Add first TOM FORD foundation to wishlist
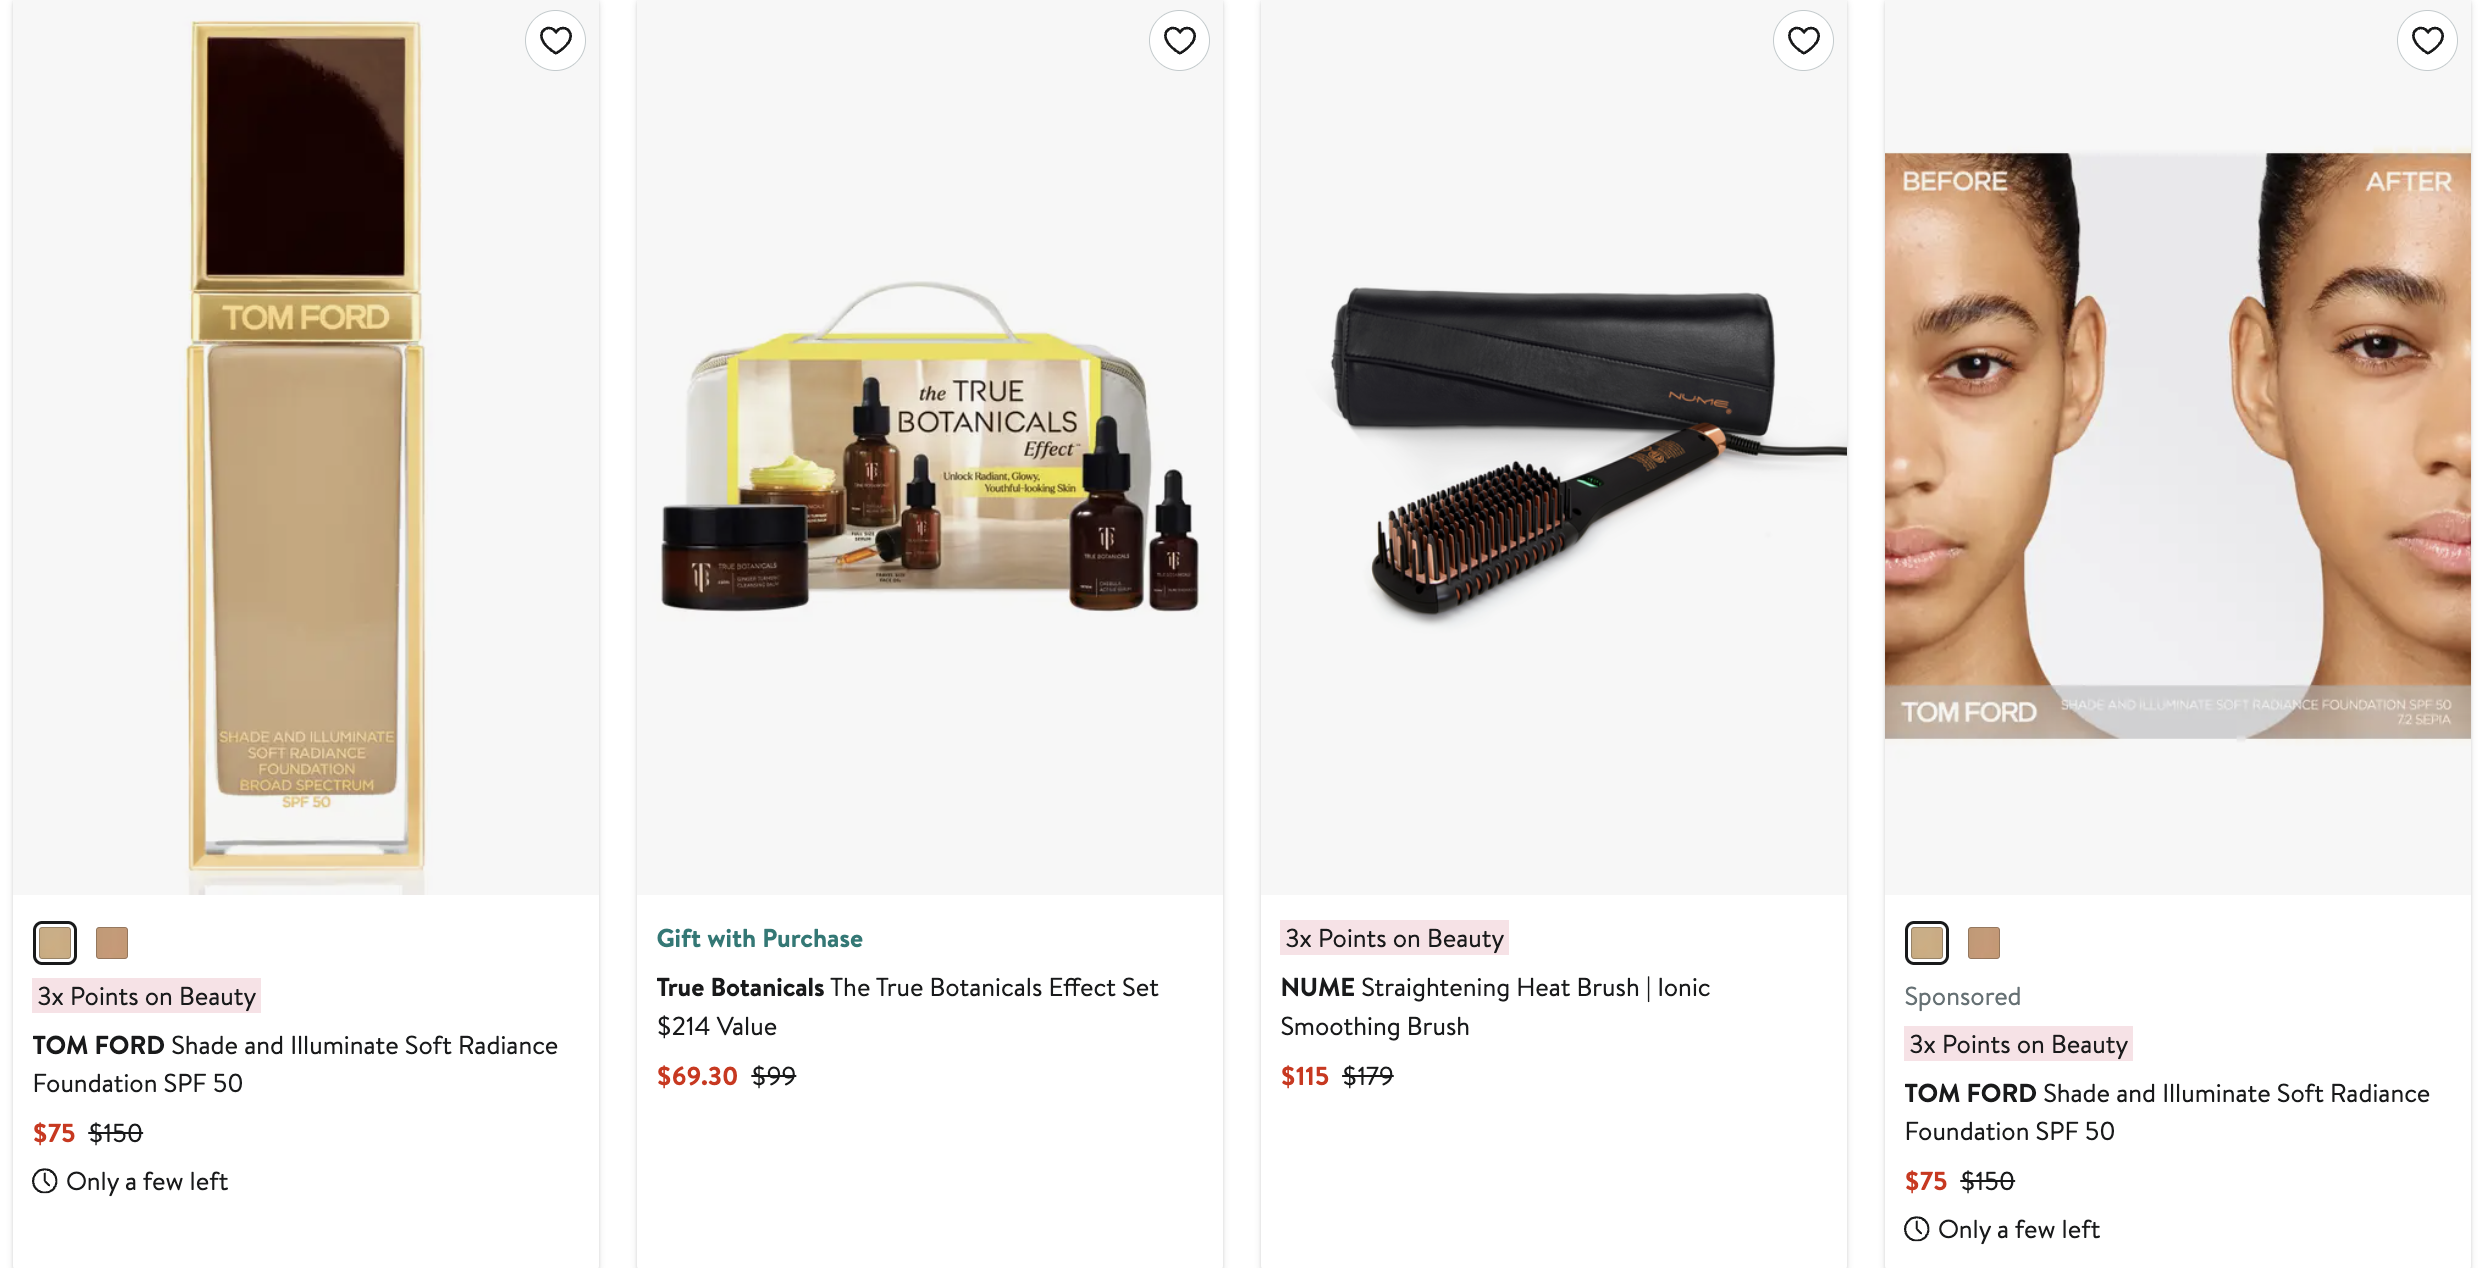 pos(555,41)
